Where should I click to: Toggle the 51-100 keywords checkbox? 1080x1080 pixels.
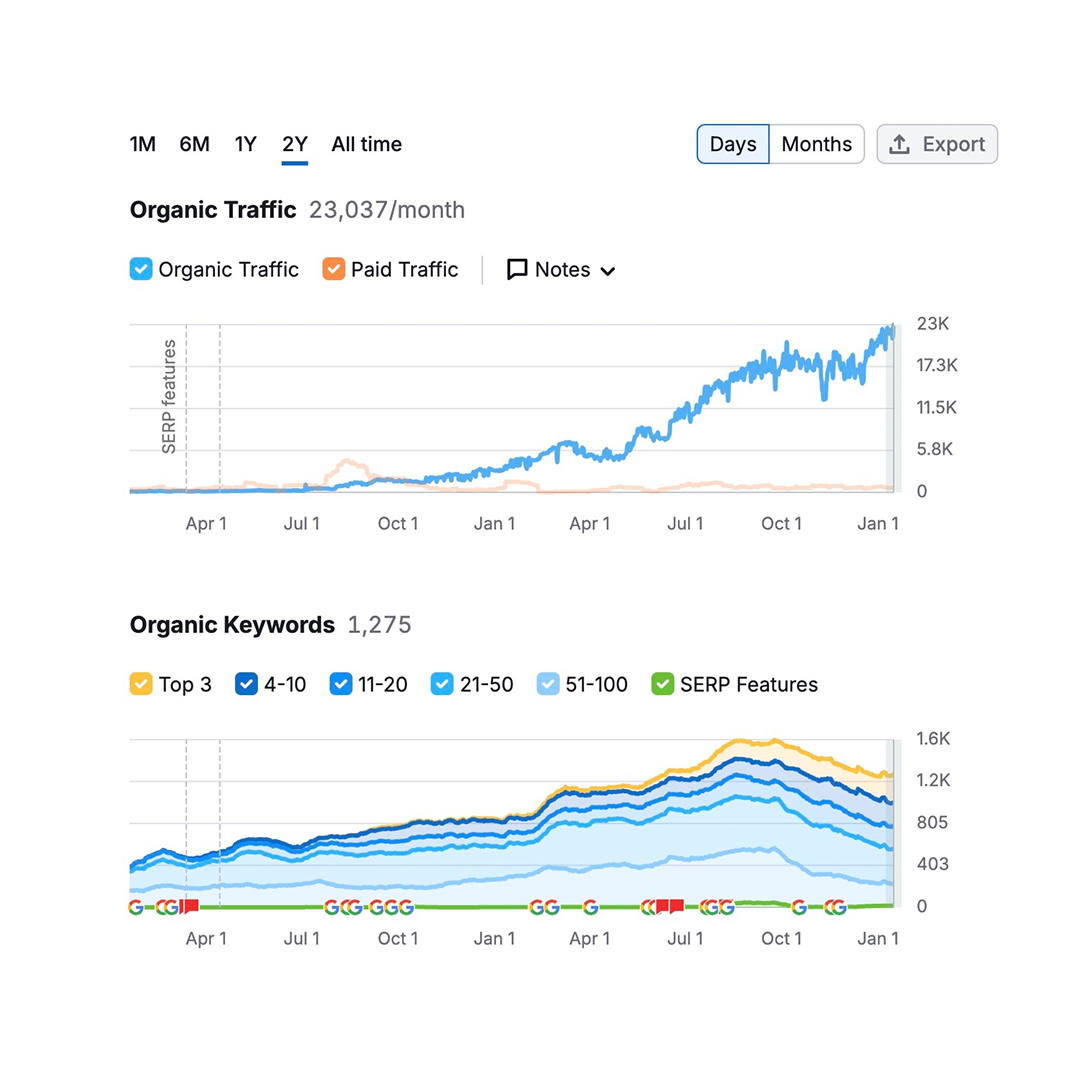[x=548, y=684]
